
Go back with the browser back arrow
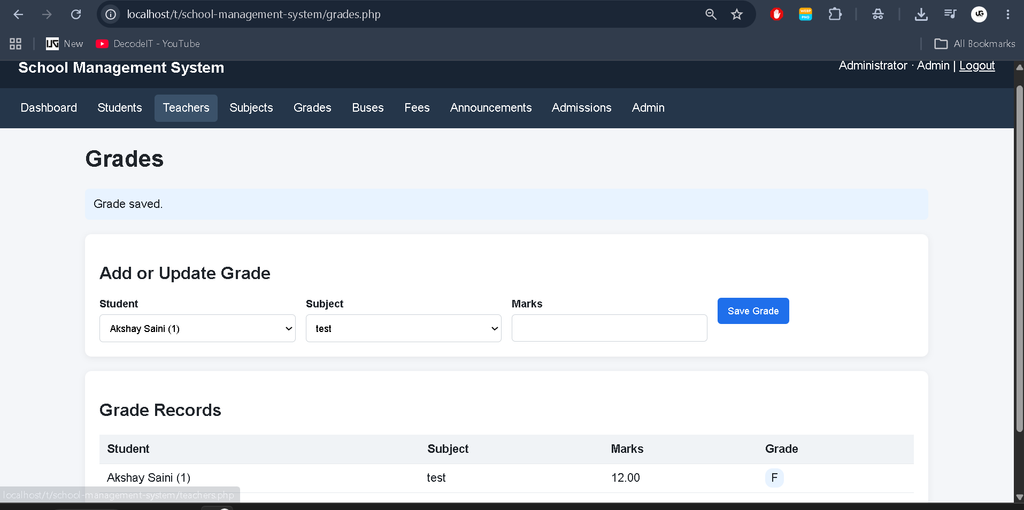(18, 14)
